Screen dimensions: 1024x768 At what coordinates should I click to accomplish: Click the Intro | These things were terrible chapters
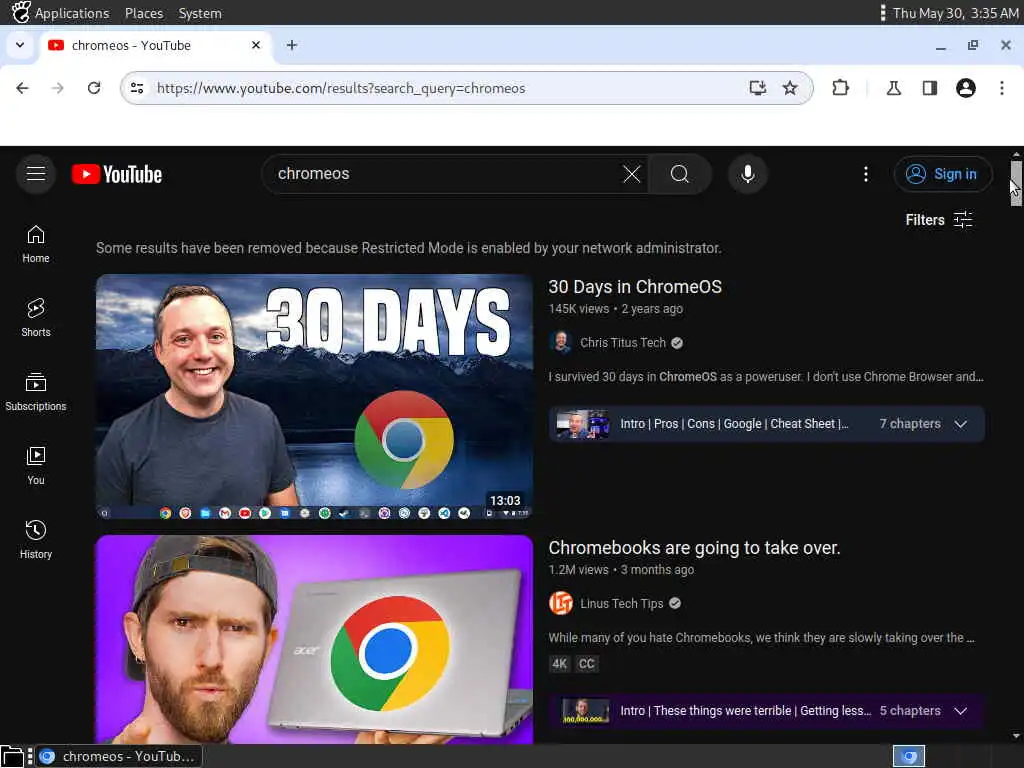[745, 711]
